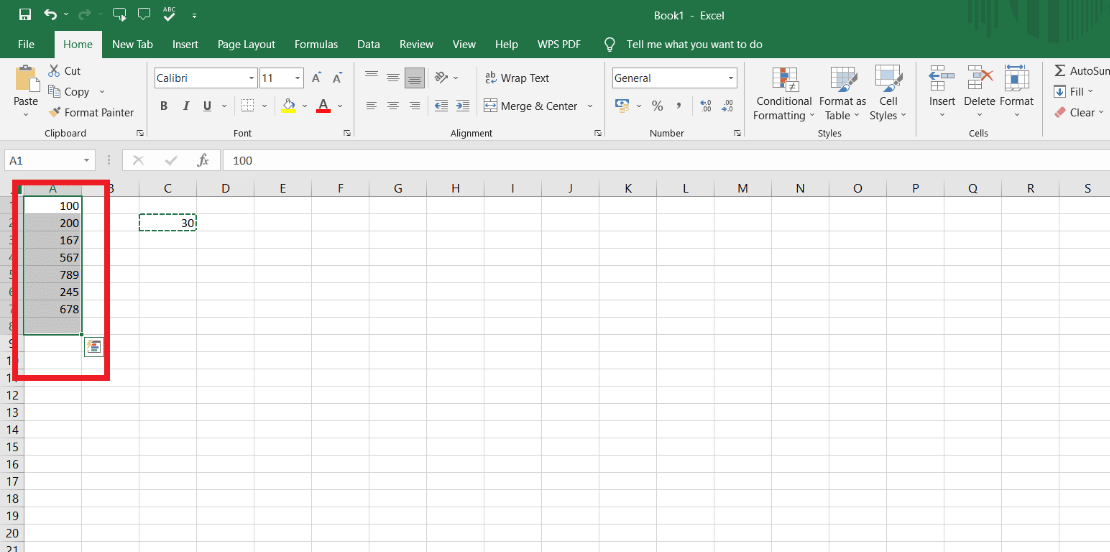Open the Copy dropdown arrow

pos(102,92)
